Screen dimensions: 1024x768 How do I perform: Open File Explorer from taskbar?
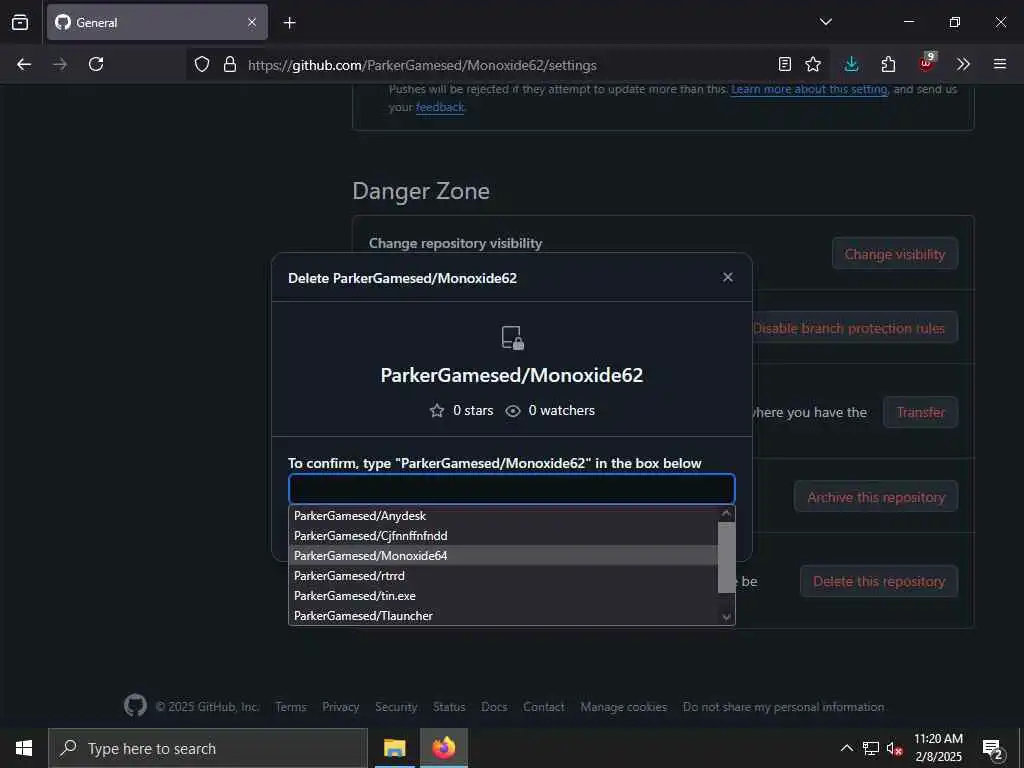pyautogui.click(x=394, y=748)
